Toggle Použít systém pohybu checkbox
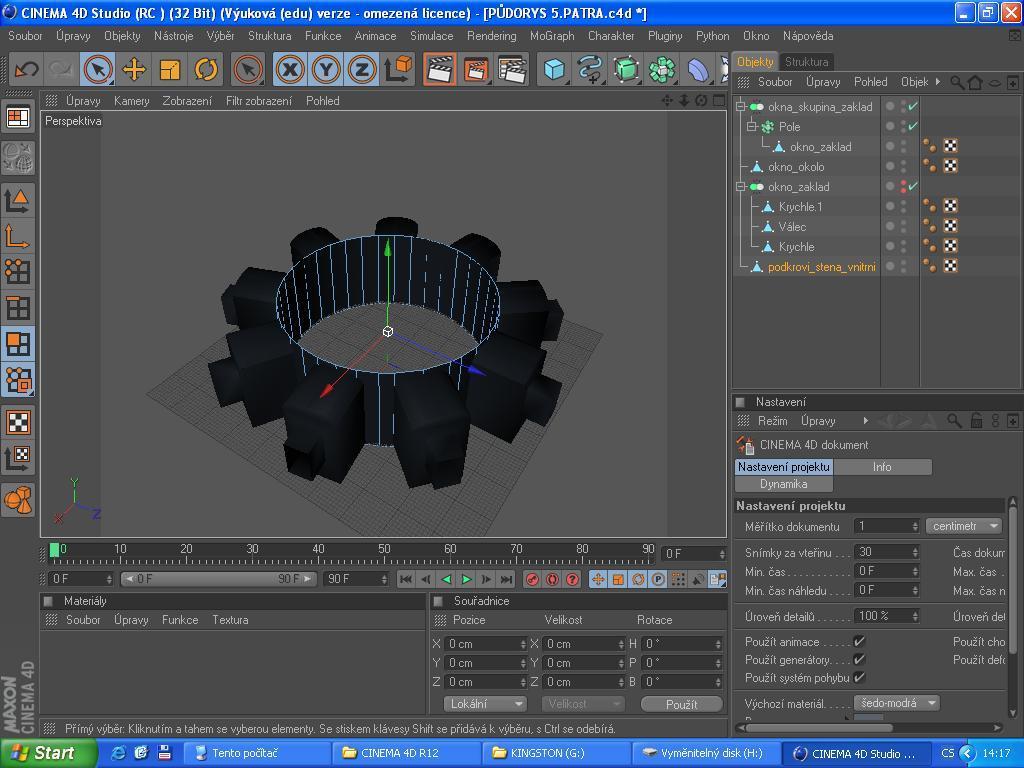The width and height of the screenshot is (1024, 768). [x=859, y=677]
